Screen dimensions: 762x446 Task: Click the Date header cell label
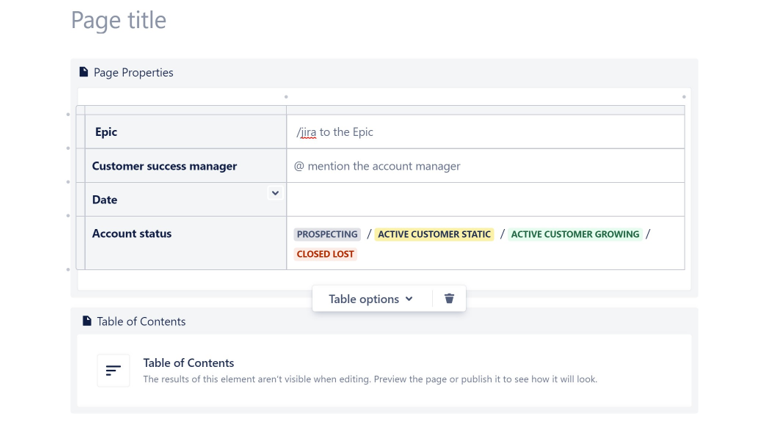tap(105, 200)
